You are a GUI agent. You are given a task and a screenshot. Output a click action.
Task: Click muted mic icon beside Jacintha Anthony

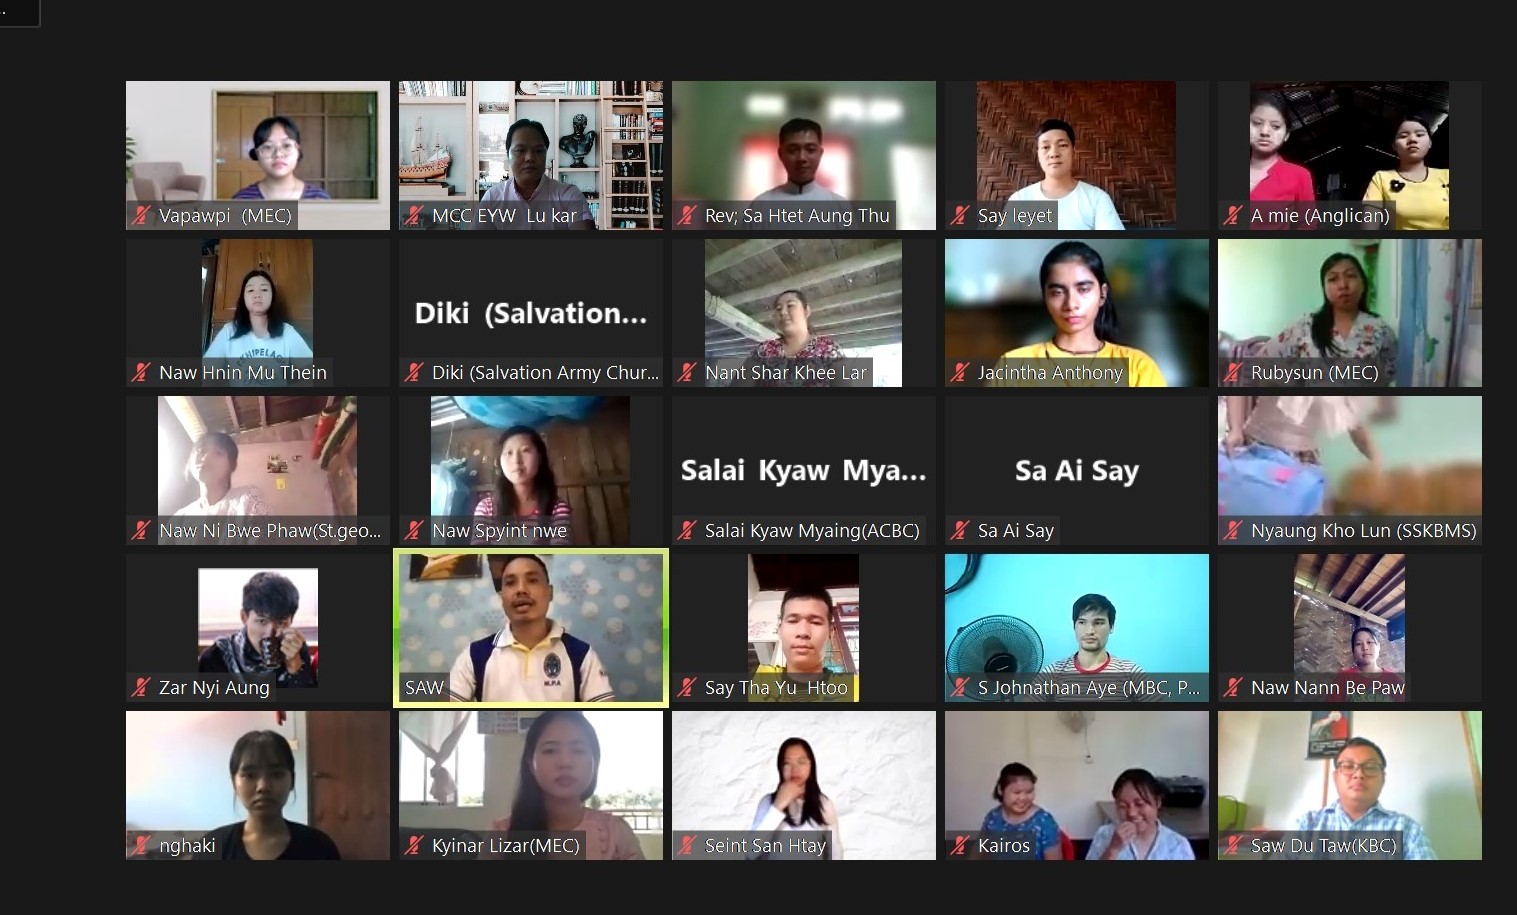[x=960, y=372]
